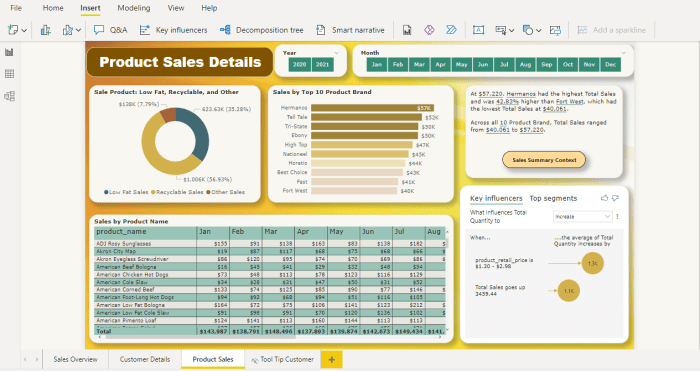This screenshot has height=371, width=700.
Task: Click the Paginated report icon
Action: point(407,30)
